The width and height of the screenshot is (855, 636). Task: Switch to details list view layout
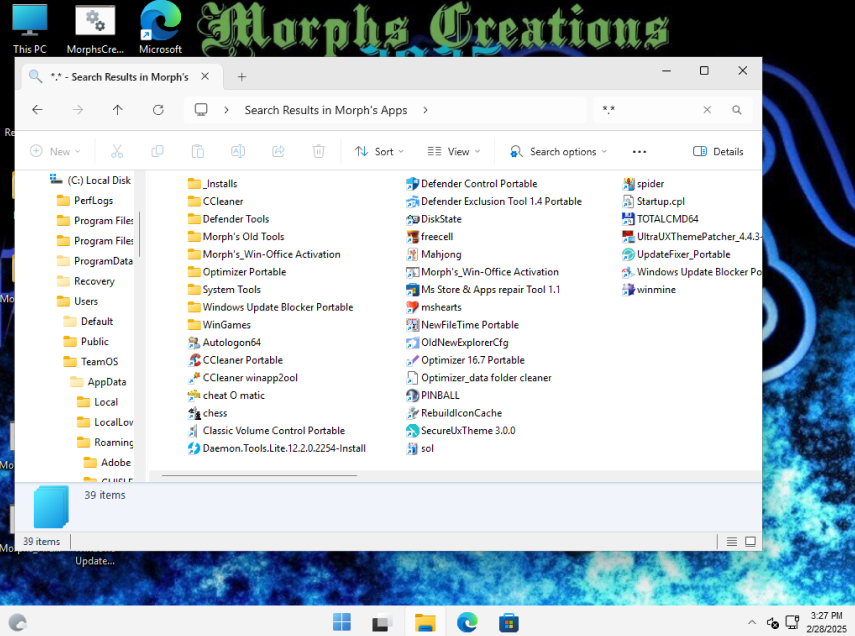click(732, 542)
